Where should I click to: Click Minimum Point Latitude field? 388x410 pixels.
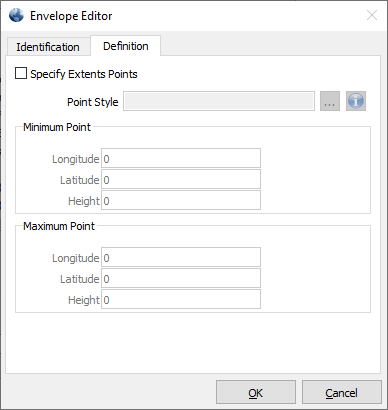[181, 179]
